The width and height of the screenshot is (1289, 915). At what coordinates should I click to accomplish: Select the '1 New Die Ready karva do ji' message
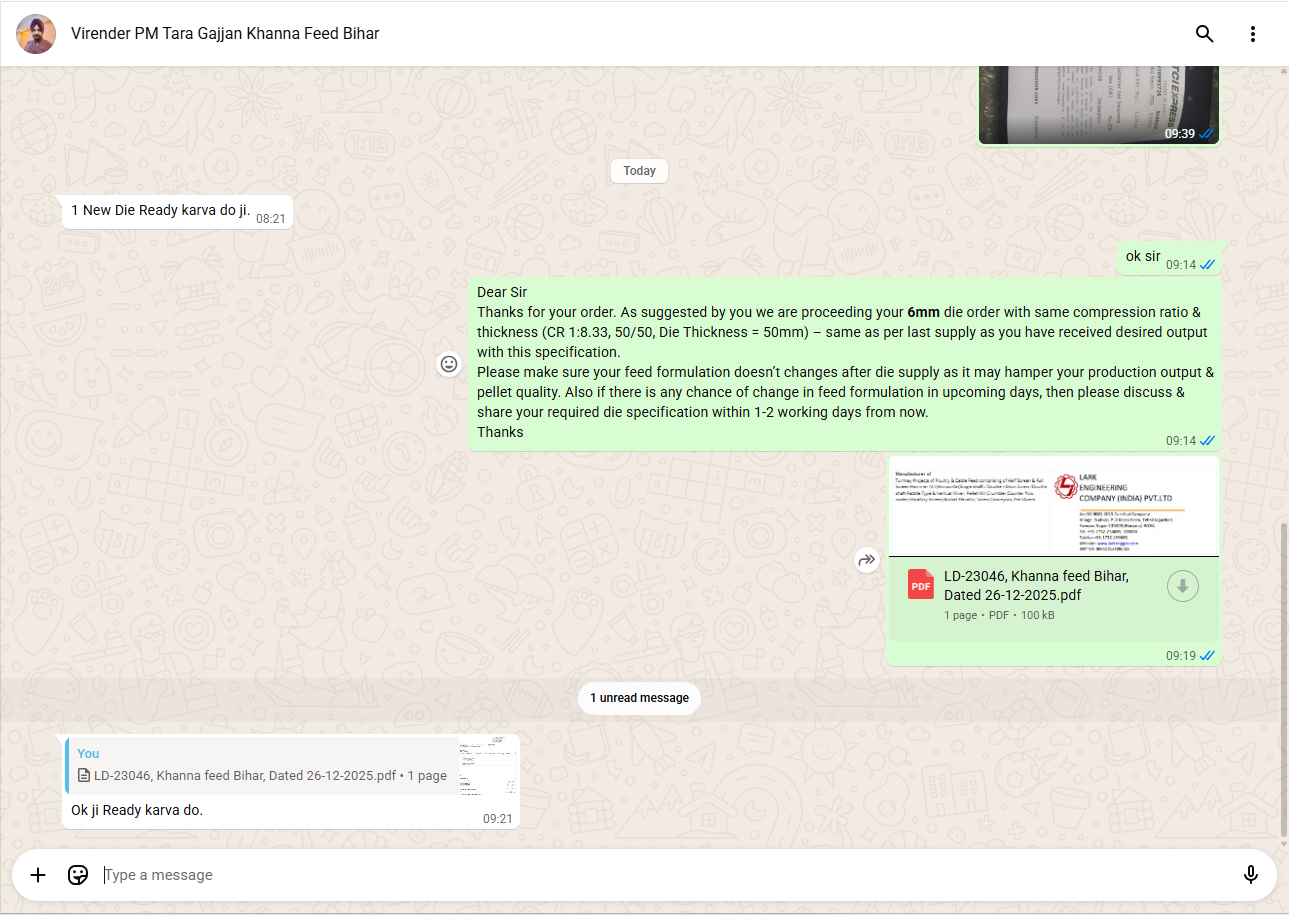click(160, 211)
